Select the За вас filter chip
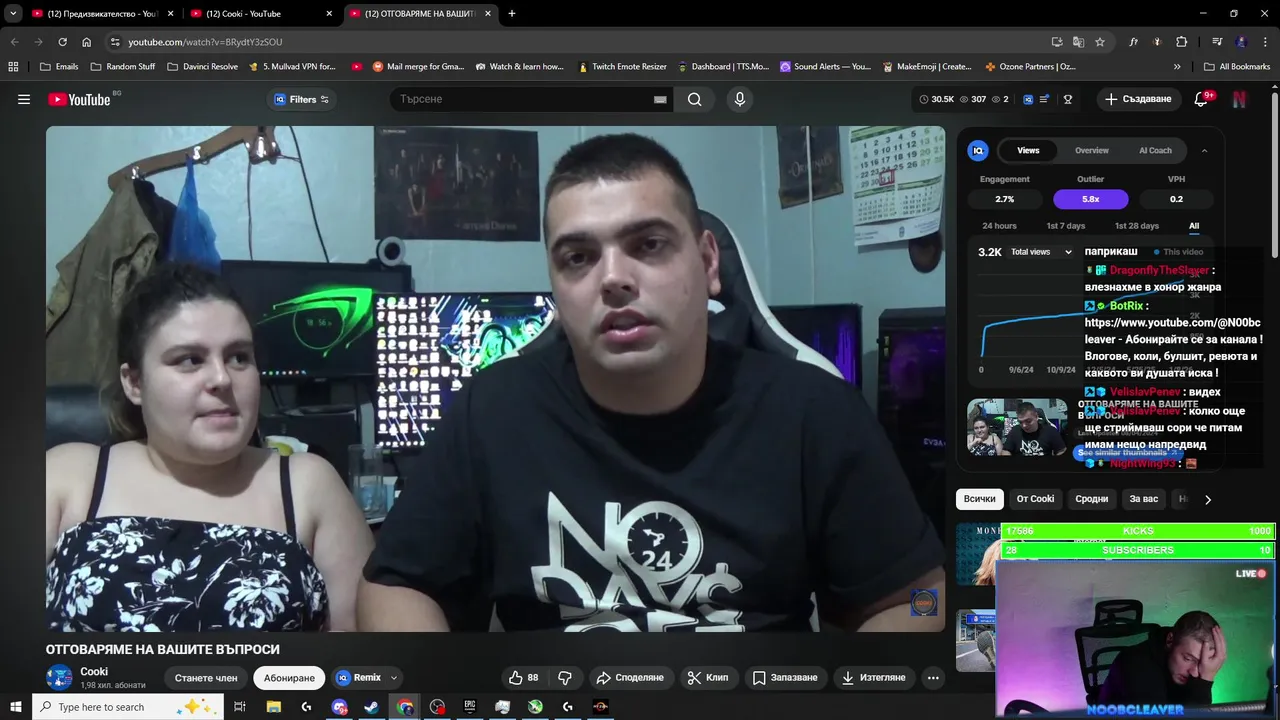 (1143, 499)
